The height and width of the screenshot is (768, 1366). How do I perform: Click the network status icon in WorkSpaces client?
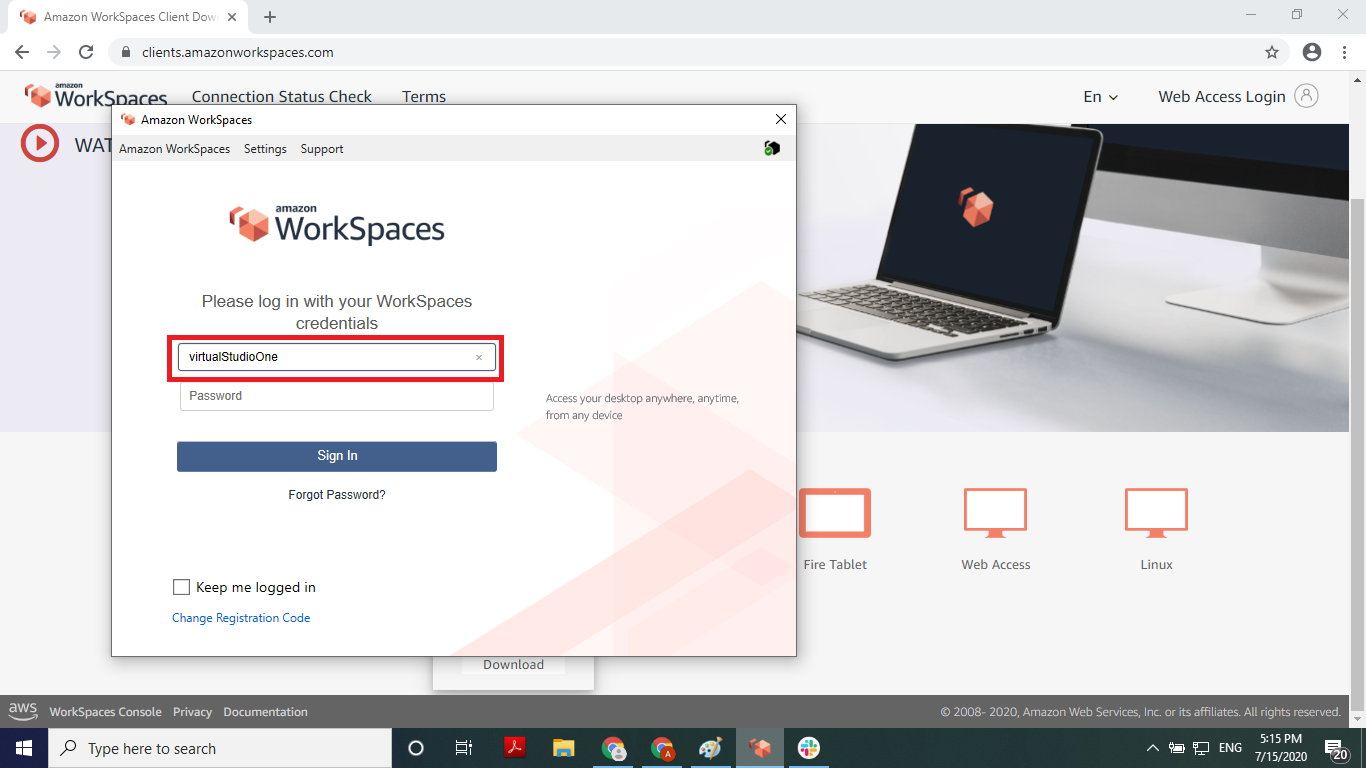point(772,148)
